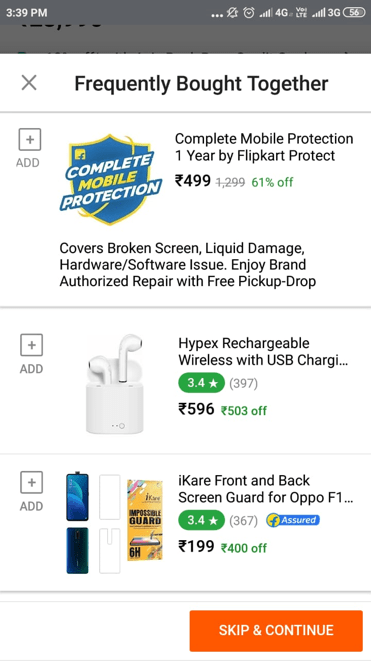The height and width of the screenshot is (661, 371).
Task: Tap the 3.4 star rating badge for iKare
Action: click(202, 521)
